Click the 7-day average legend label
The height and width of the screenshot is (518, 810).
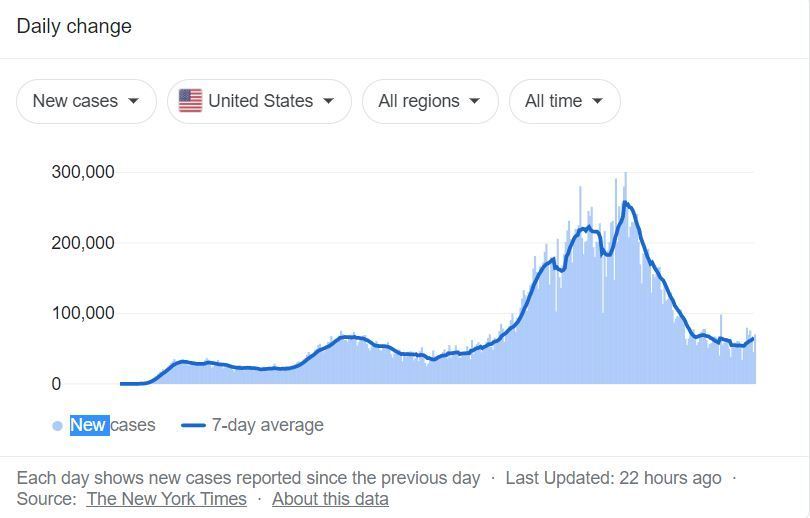(267, 425)
